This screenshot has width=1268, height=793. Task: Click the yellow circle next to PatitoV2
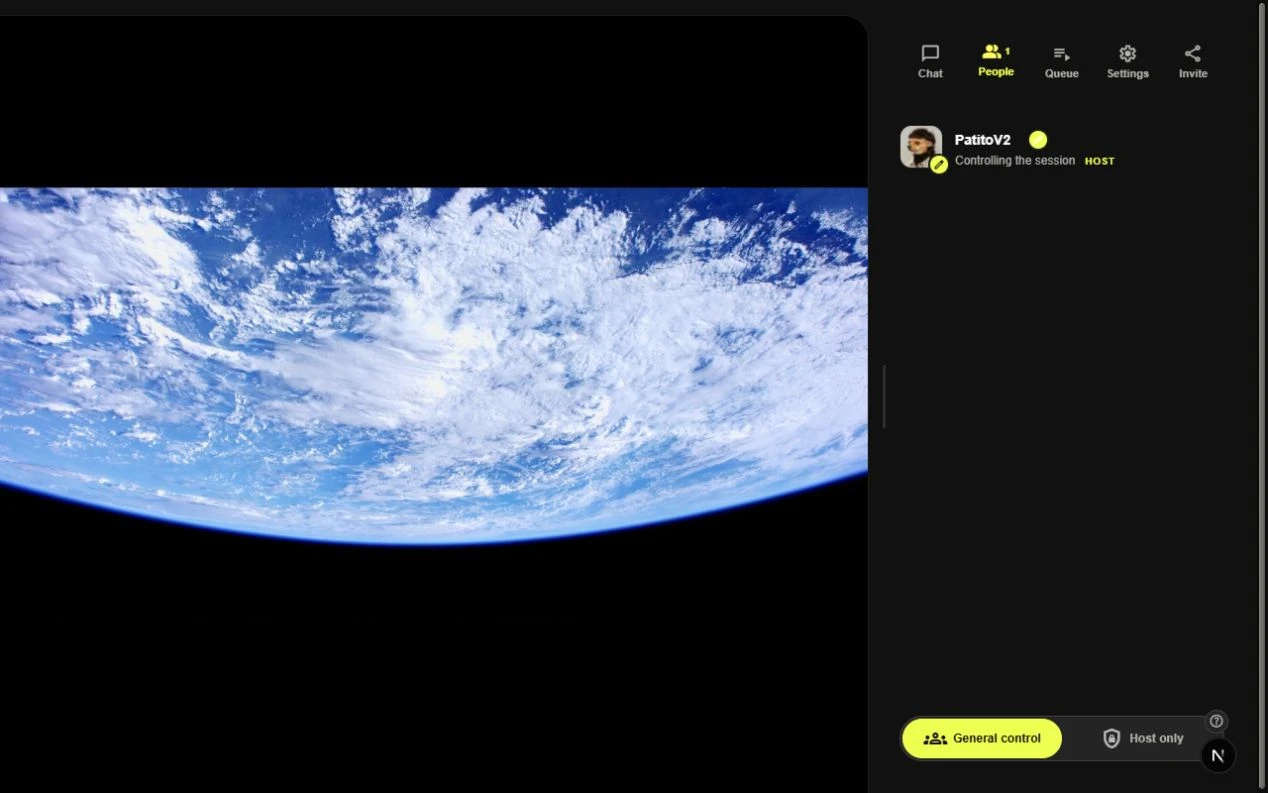tap(1038, 140)
